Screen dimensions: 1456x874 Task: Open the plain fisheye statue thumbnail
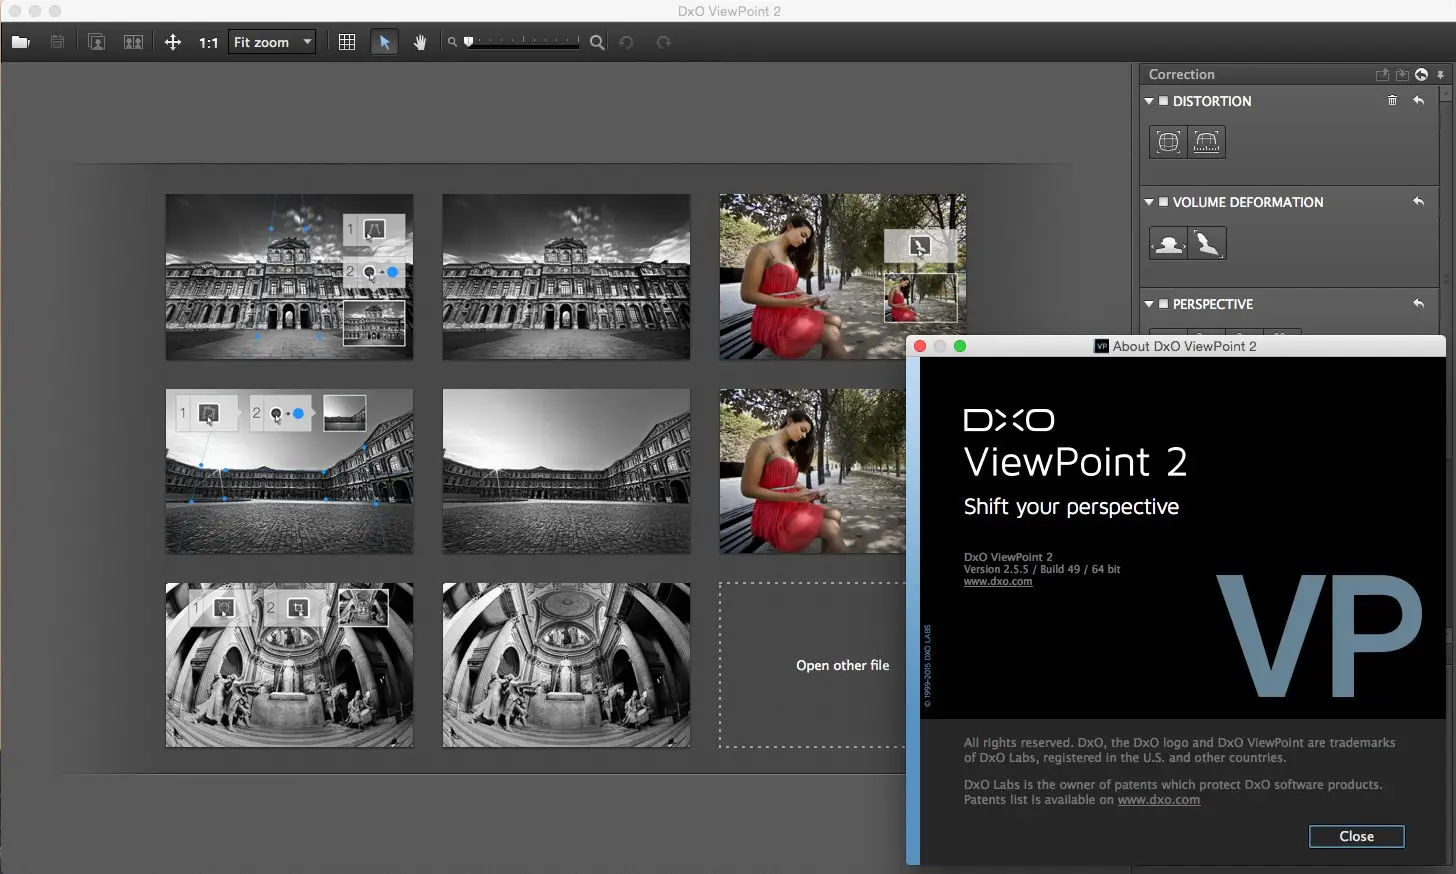[x=566, y=665]
